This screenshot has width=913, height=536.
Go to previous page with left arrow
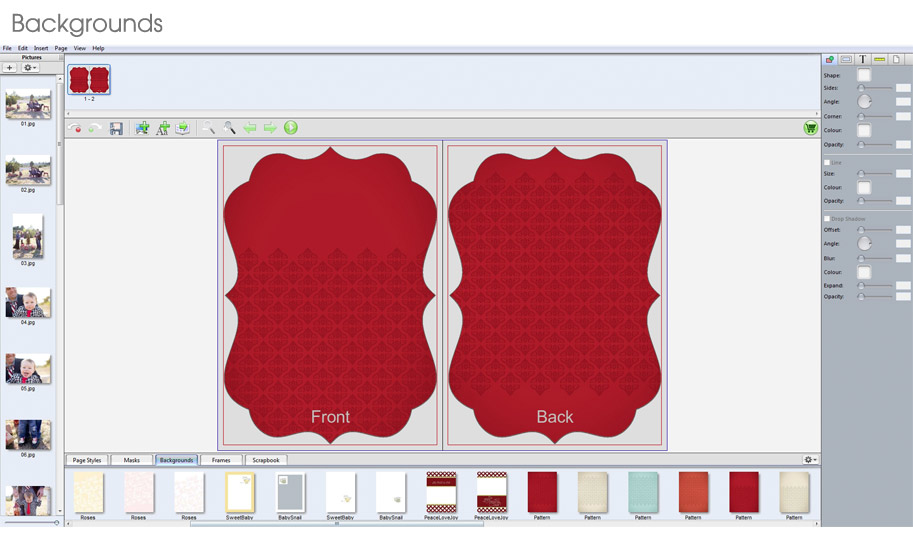point(250,127)
